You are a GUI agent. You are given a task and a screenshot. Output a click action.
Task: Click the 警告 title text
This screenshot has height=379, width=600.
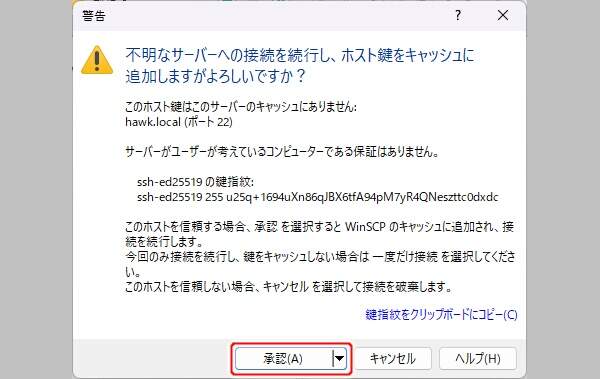pos(94,16)
